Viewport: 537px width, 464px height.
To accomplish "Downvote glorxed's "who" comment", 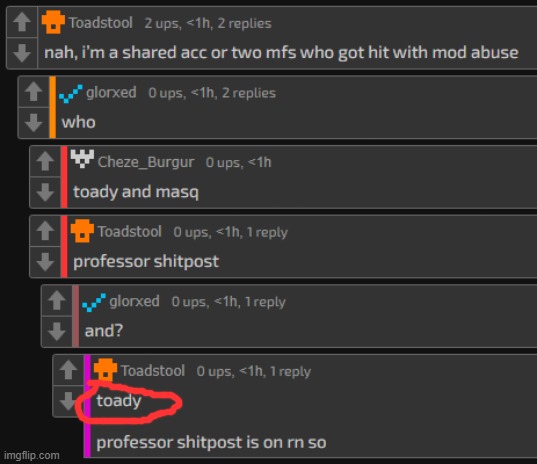I will [34, 123].
